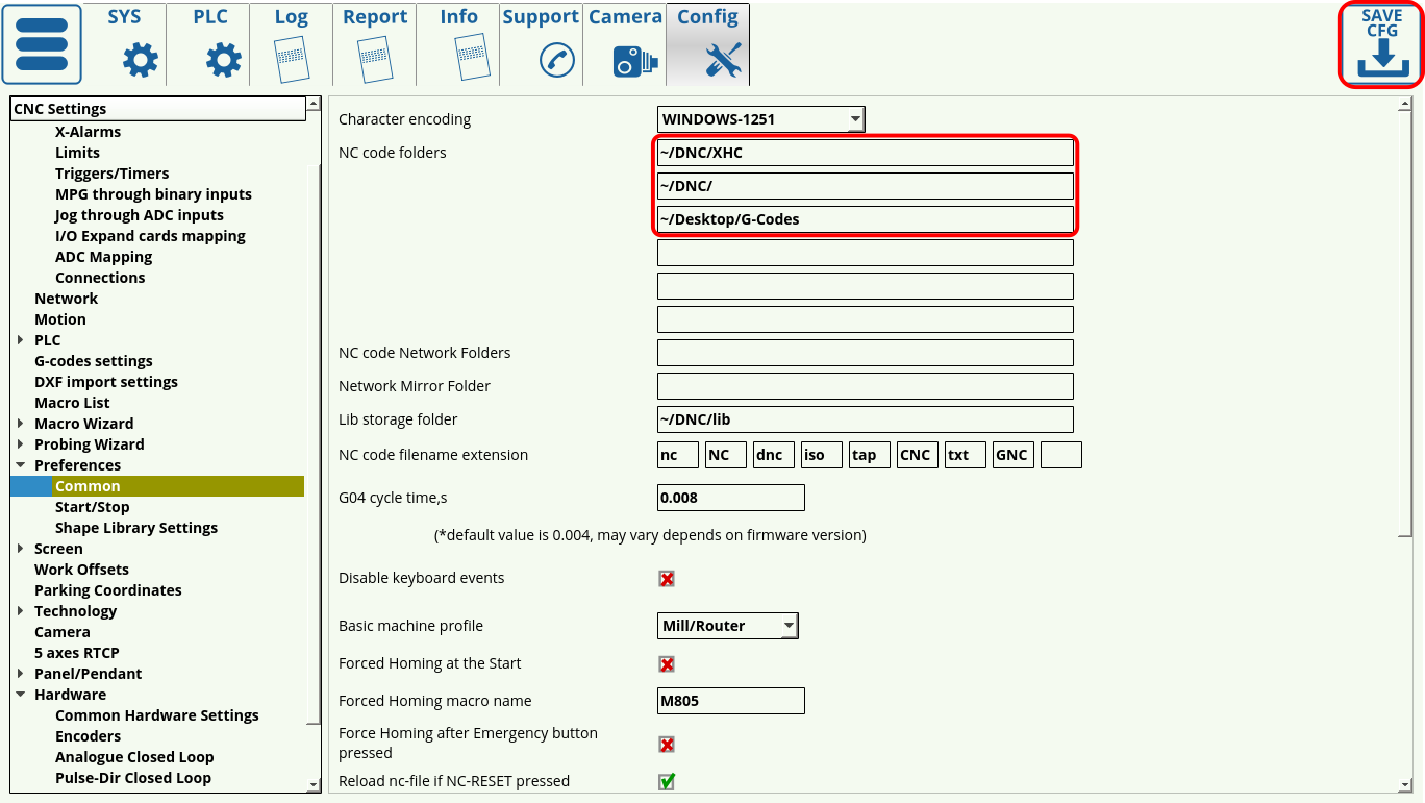
Task: Open Character encoding WINDOWS-1251 dropdown
Action: pyautogui.click(x=760, y=120)
